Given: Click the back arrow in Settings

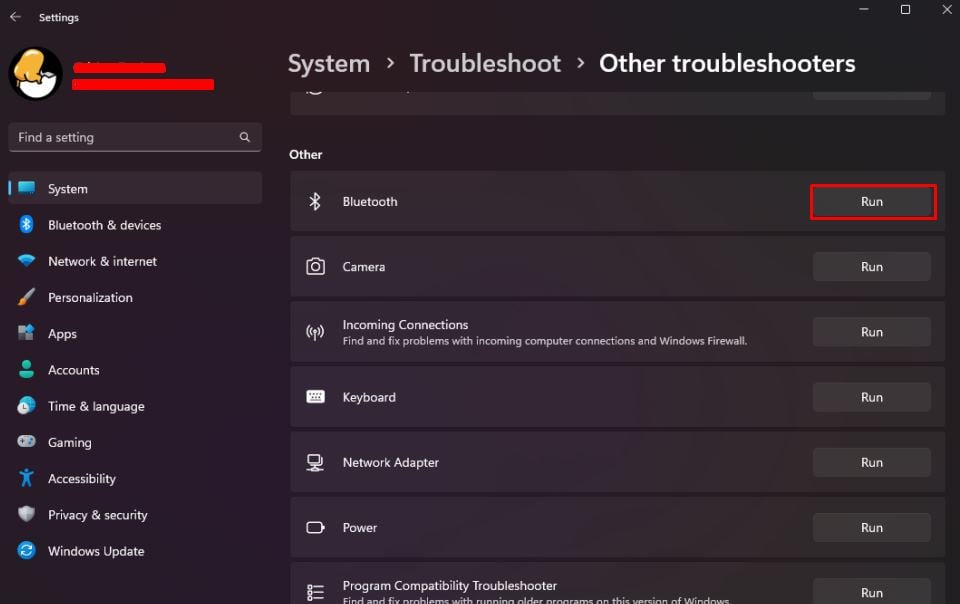Looking at the screenshot, I should pyautogui.click(x=15, y=17).
